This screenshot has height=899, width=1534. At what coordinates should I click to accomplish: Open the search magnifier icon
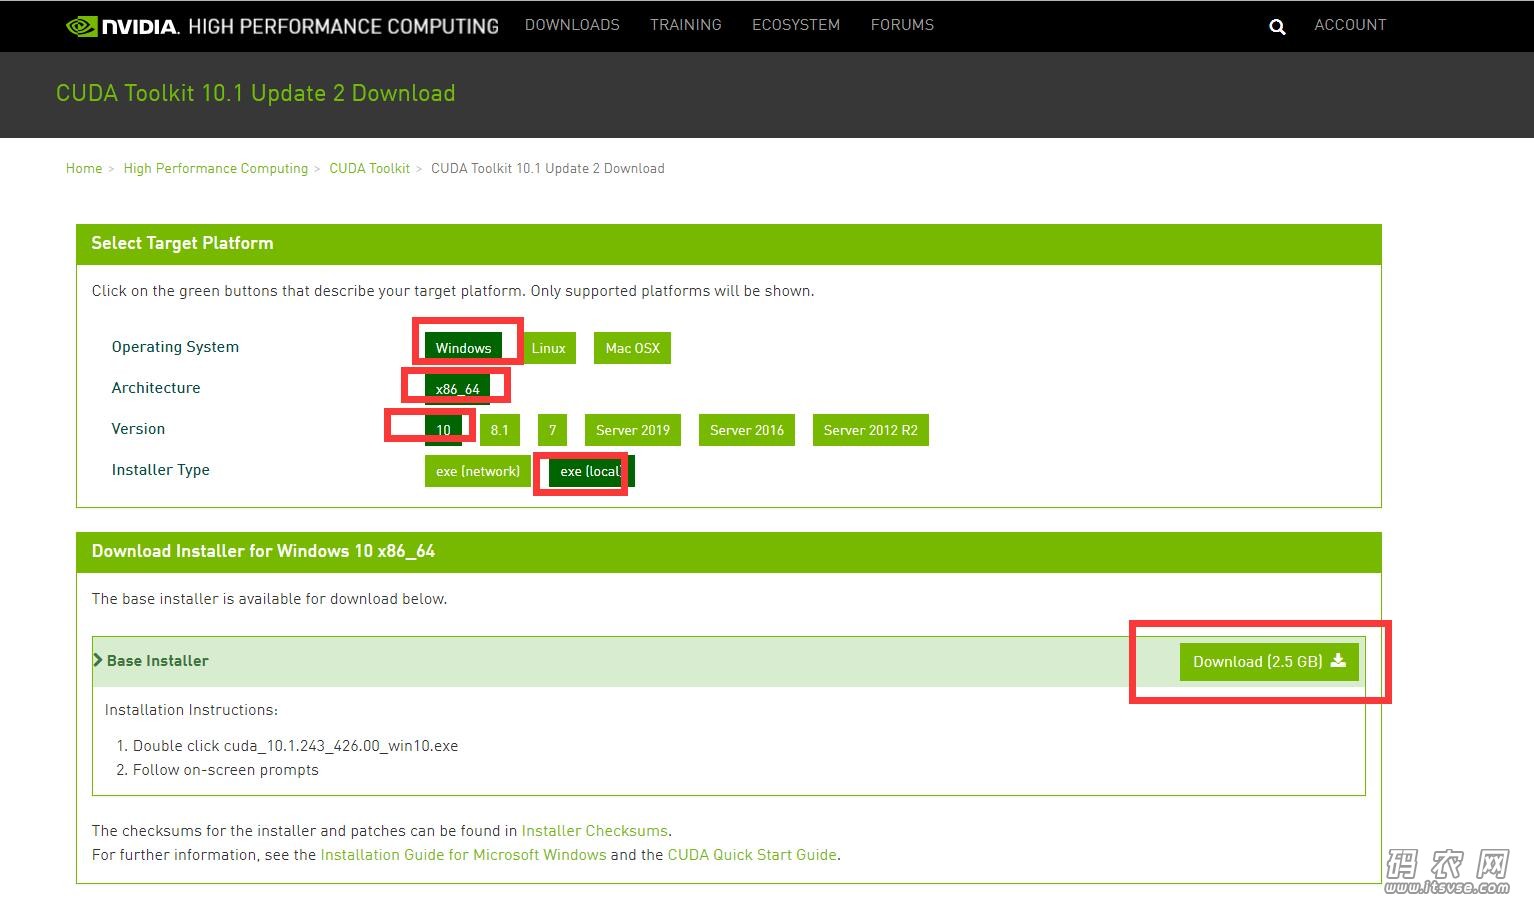1277,27
